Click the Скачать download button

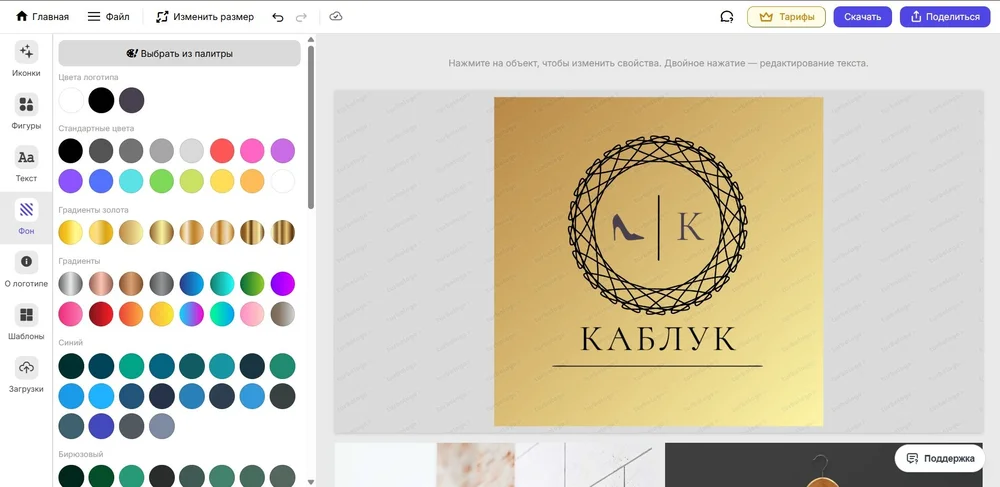pyautogui.click(x=862, y=17)
